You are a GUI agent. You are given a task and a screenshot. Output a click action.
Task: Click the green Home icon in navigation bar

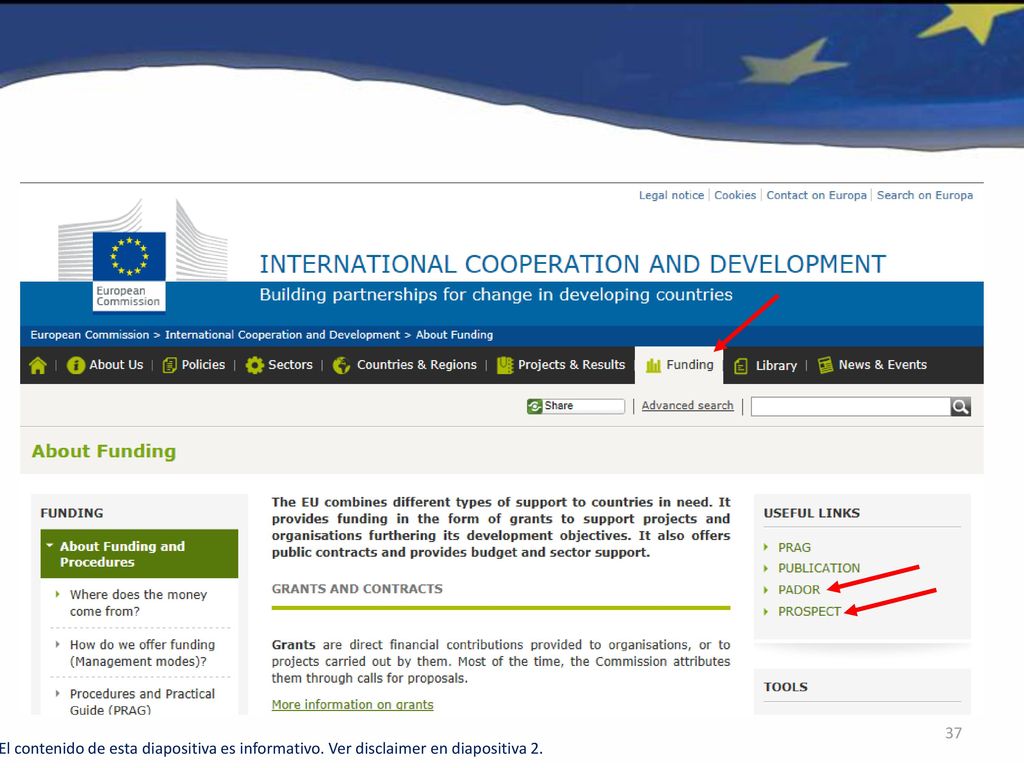(x=38, y=366)
